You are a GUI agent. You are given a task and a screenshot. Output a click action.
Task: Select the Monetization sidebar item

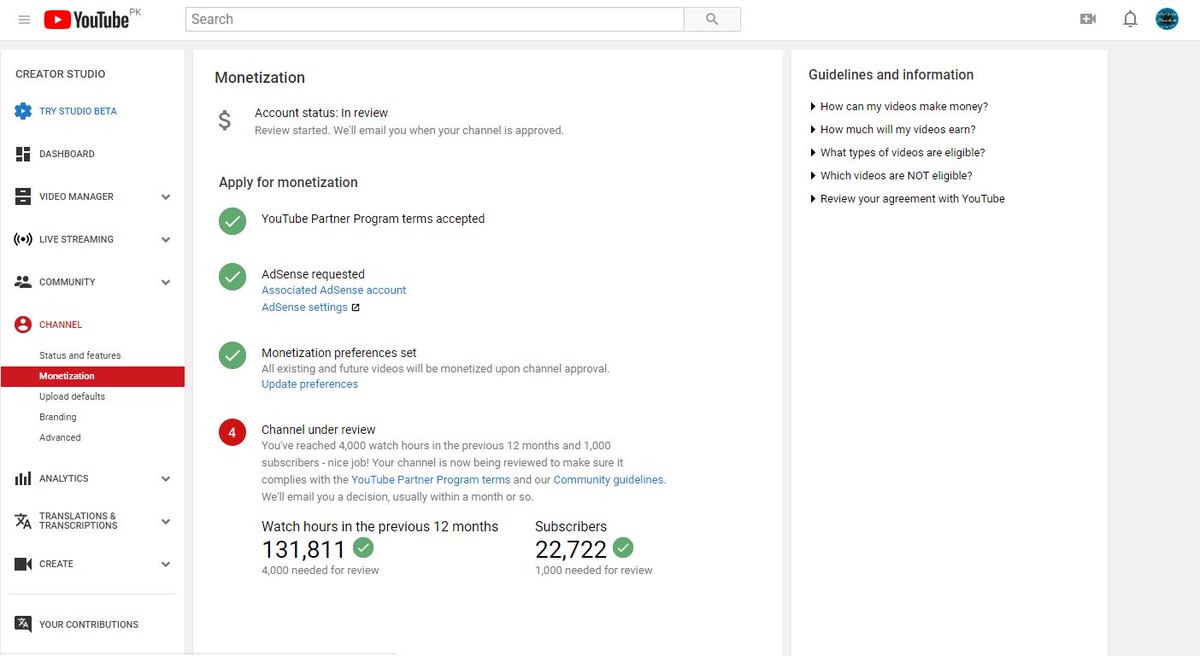pyautogui.click(x=92, y=376)
